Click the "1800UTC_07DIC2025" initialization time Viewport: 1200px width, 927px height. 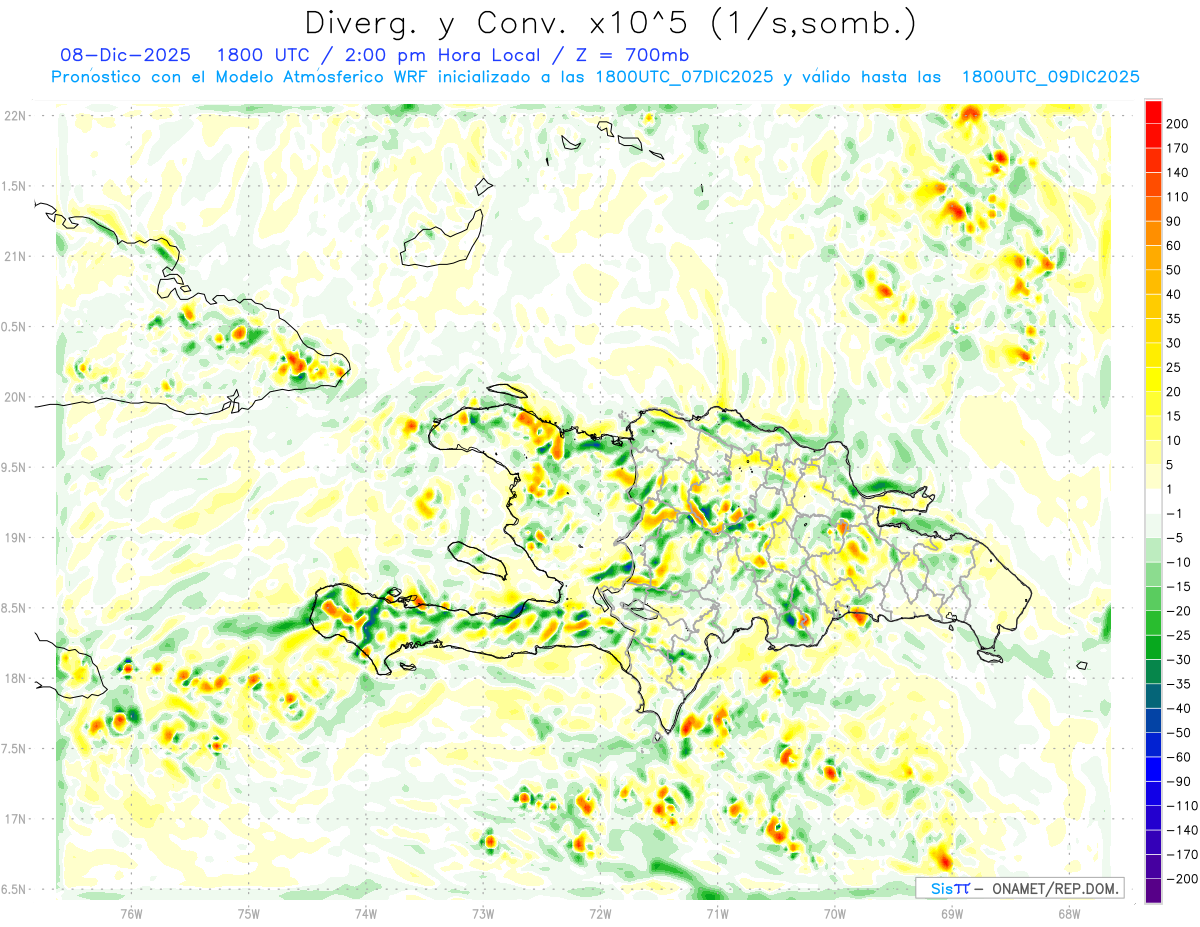pyautogui.click(x=684, y=77)
